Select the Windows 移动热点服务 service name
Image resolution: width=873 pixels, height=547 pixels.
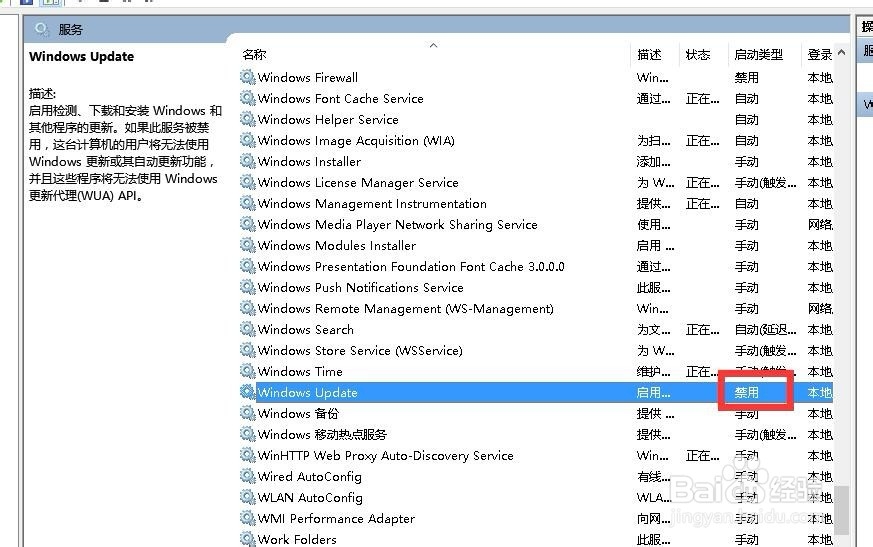click(x=322, y=434)
